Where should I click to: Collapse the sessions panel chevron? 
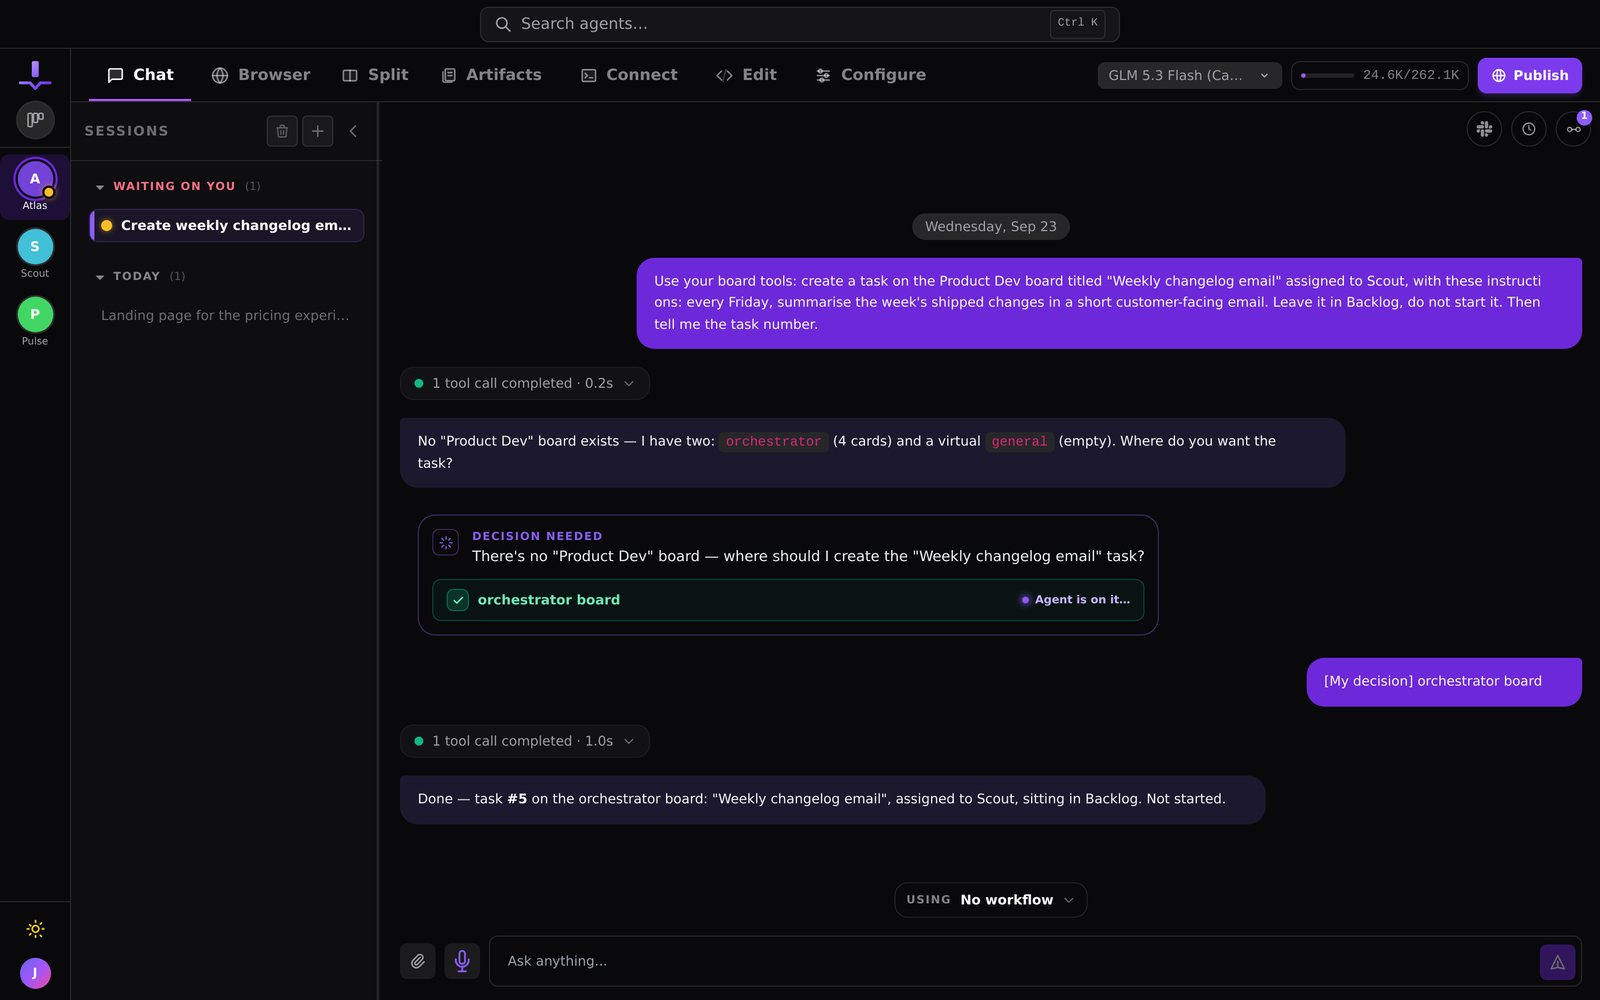[353, 131]
